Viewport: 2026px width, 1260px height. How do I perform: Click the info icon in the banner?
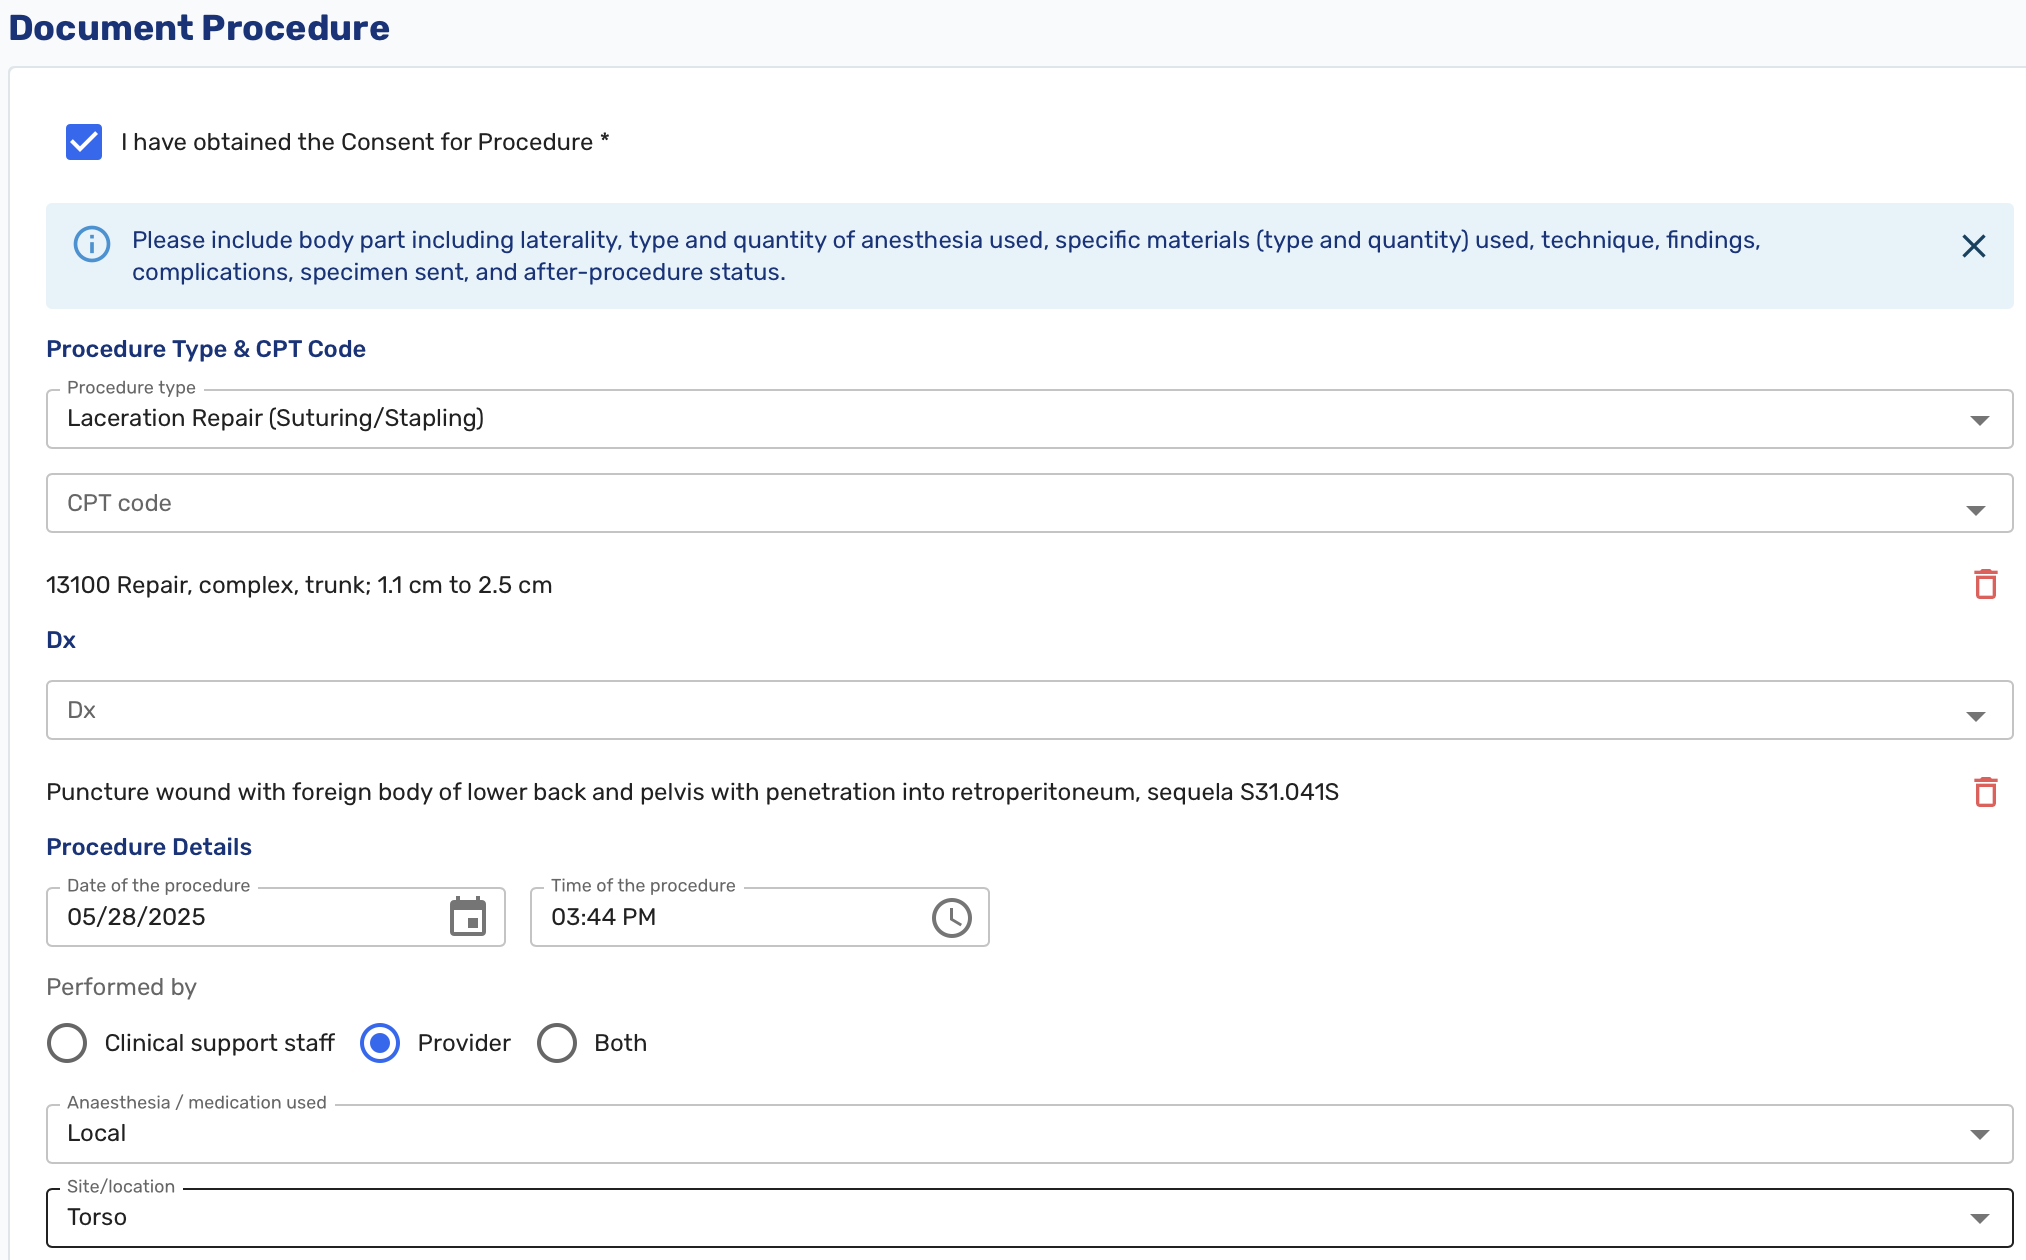92,244
